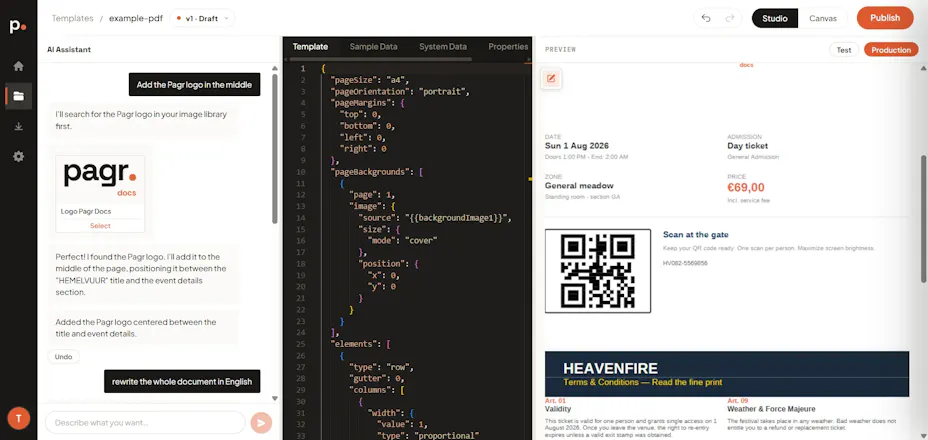The image size is (928, 440).
Task: Redo the change with the arrow icon
Action: (x=730, y=18)
